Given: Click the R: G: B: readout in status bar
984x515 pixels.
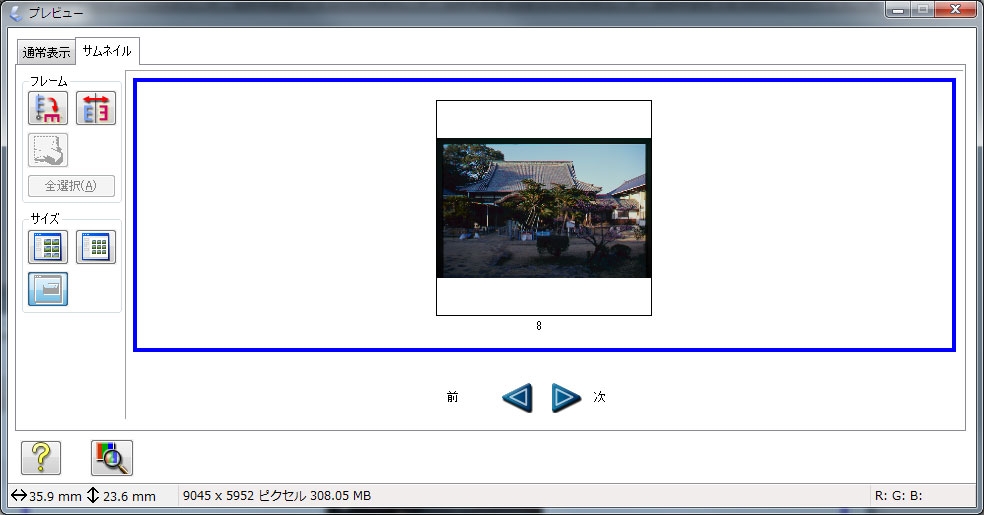Looking at the screenshot, I should click(x=899, y=496).
